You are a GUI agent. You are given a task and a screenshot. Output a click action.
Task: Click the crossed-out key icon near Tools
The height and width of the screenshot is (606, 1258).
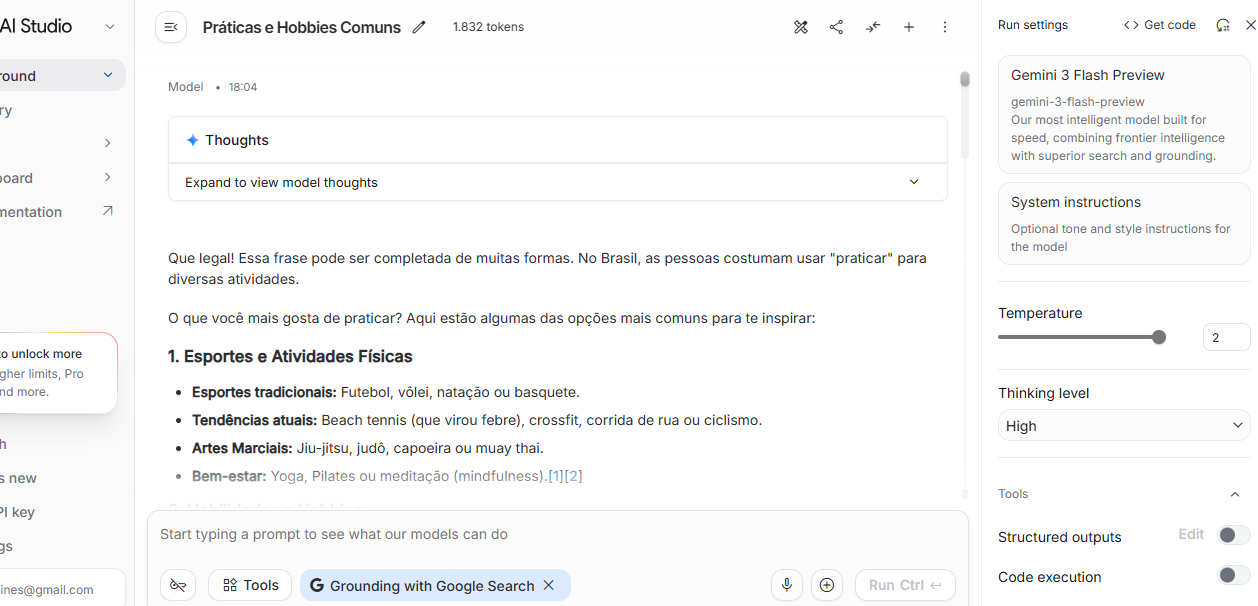click(178, 585)
